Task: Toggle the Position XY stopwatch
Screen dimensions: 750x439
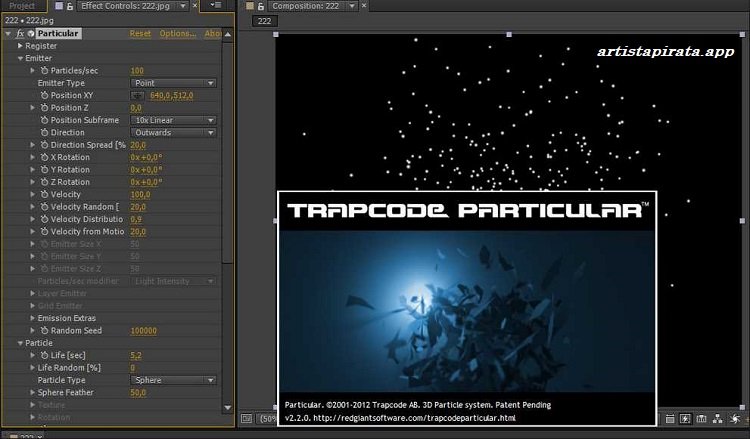Action: [44, 95]
